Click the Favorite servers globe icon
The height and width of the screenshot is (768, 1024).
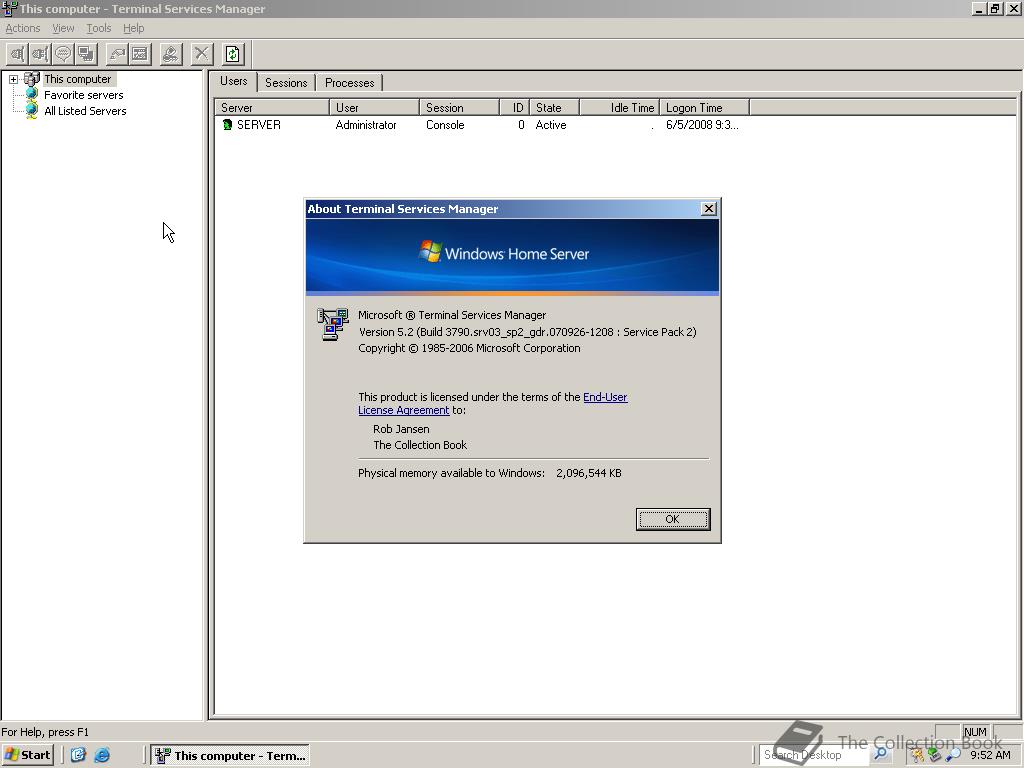(x=31, y=95)
